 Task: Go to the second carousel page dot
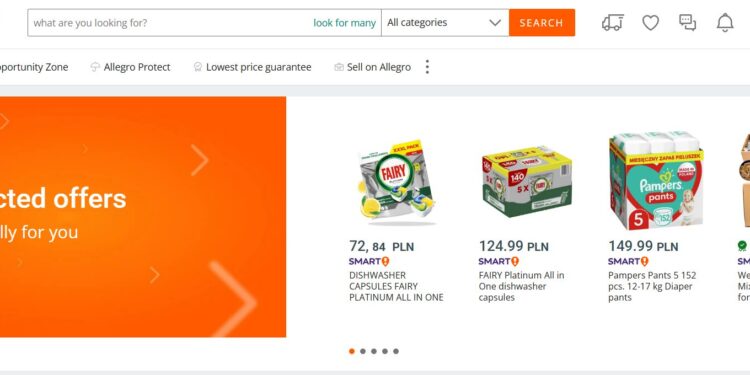(363, 351)
